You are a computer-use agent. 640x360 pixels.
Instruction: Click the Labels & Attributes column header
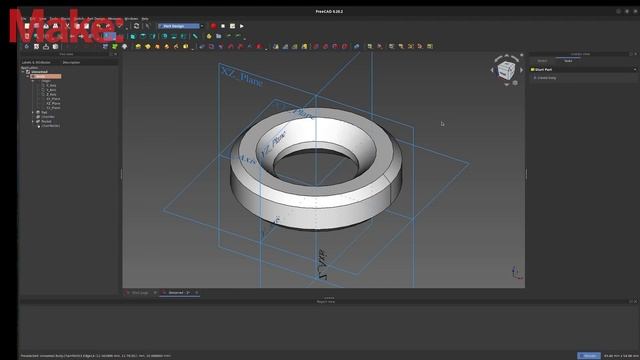36,62
